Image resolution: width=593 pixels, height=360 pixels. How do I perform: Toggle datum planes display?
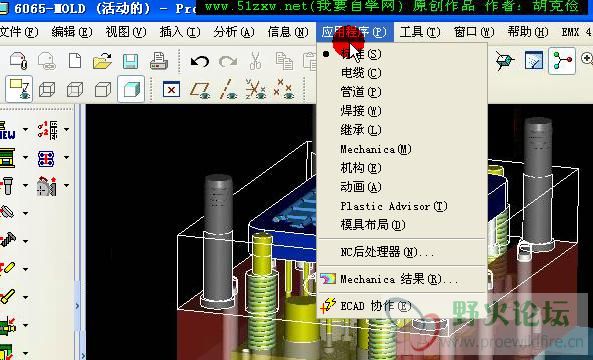click(200, 90)
